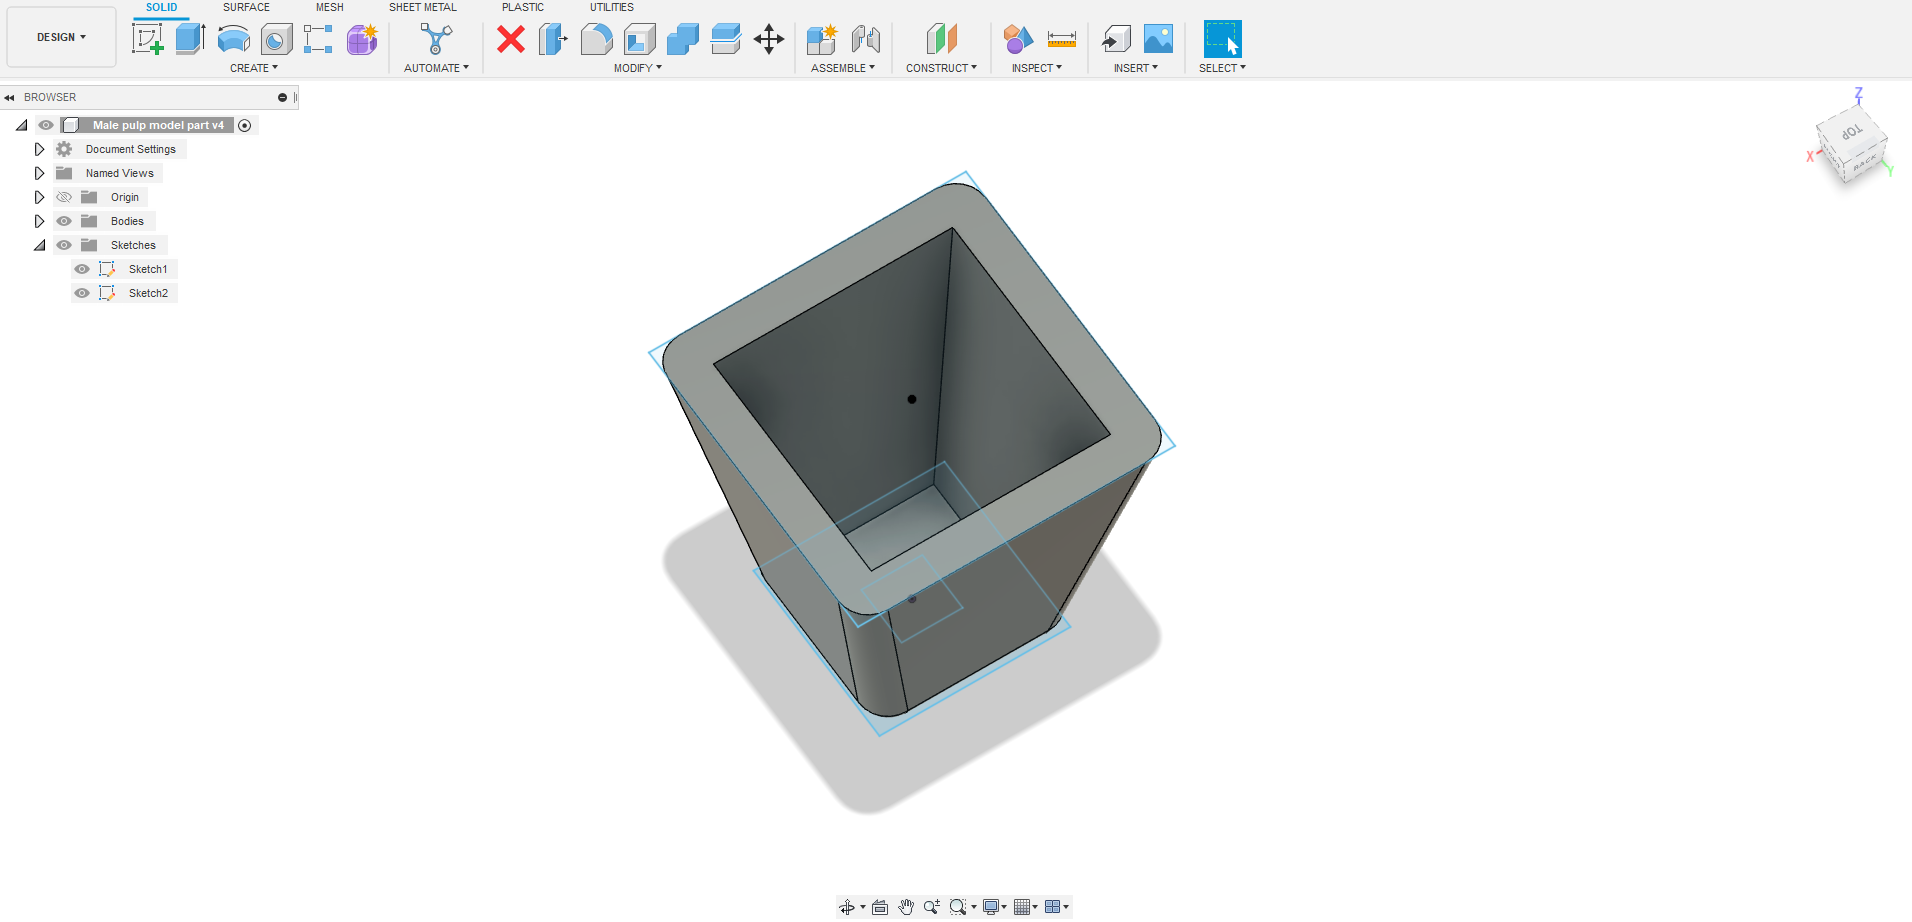Open Grid and Snaps settings
The width and height of the screenshot is (1912, 922).
pyautogui.click(x=1022, y=907)
